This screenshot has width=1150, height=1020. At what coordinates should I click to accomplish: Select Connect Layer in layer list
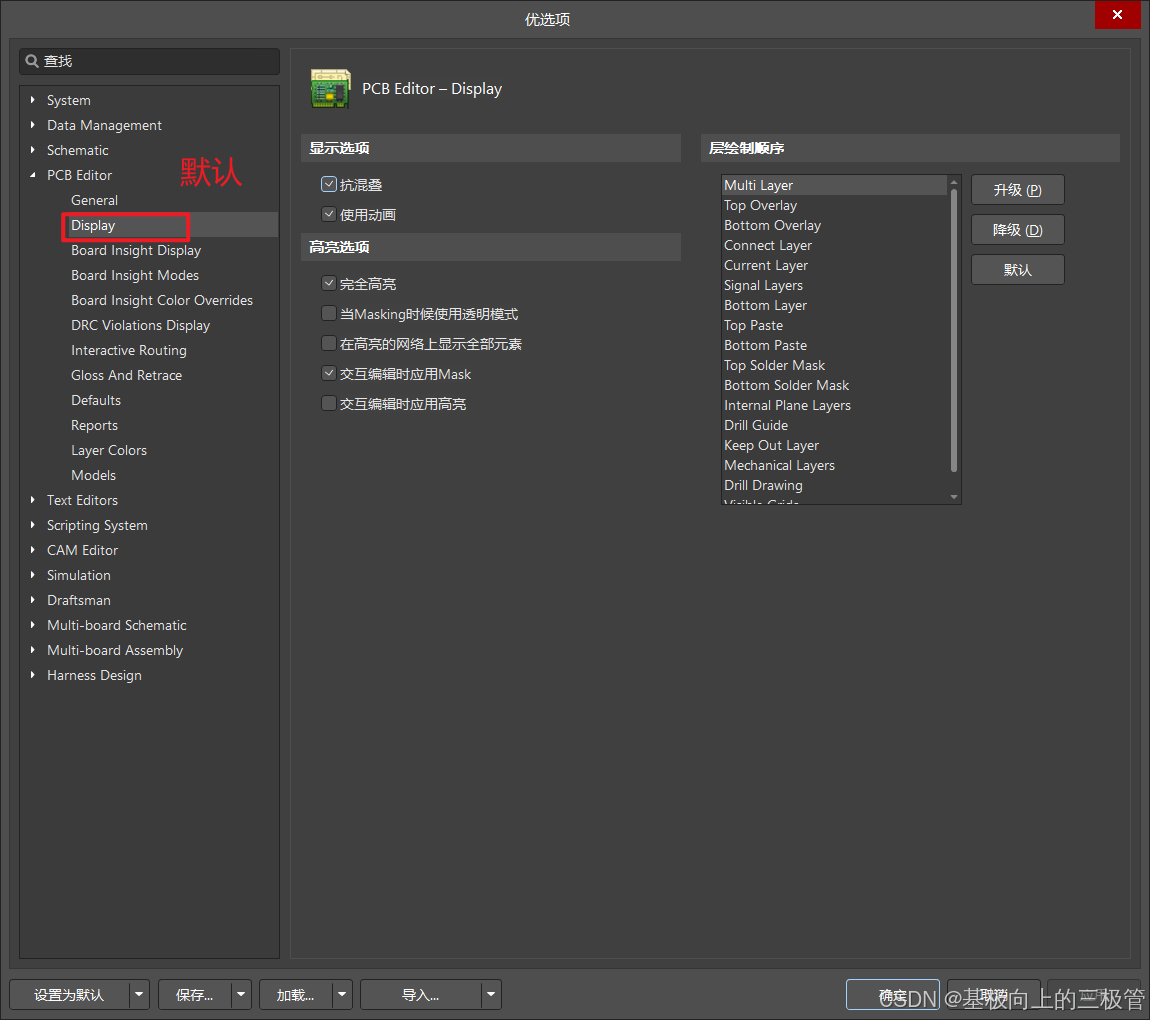pos(835,245)
